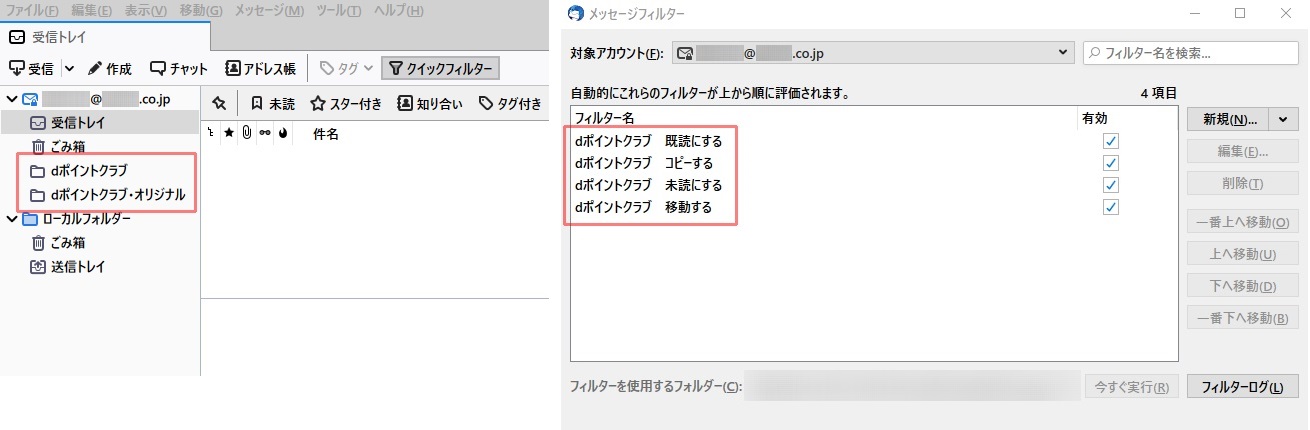Filter by タグ付き (Tagged) messages

tap(509, 103)
